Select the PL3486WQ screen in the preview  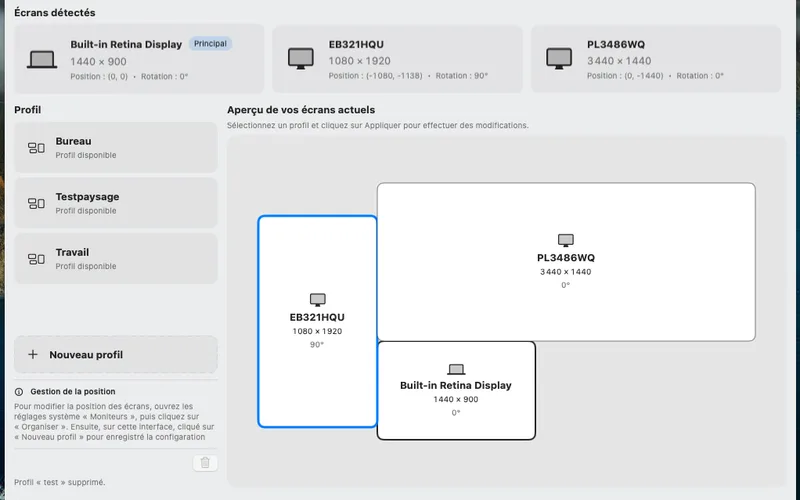point(566,262)
